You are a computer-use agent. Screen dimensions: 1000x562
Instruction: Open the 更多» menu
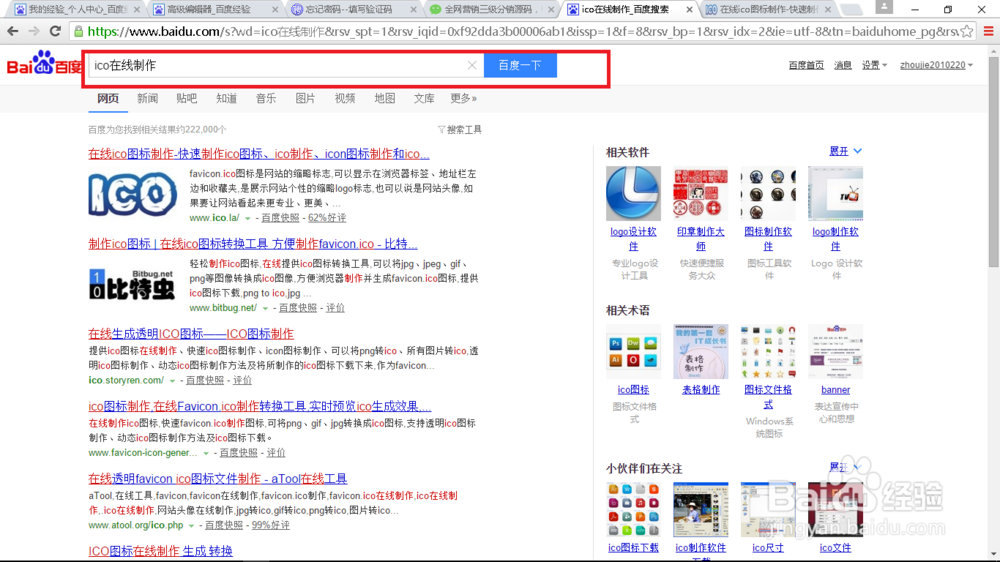tap(464, 98)
